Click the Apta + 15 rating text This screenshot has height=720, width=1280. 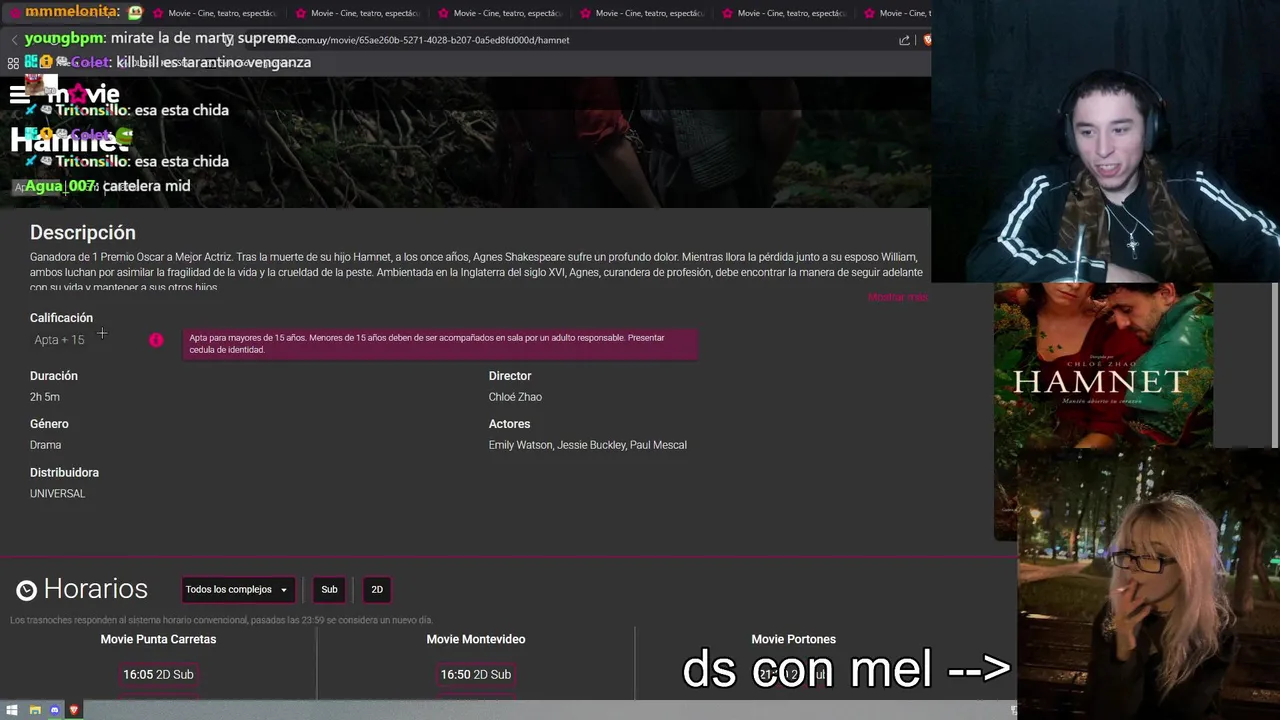pyautogui.click(x=59, y=340)
